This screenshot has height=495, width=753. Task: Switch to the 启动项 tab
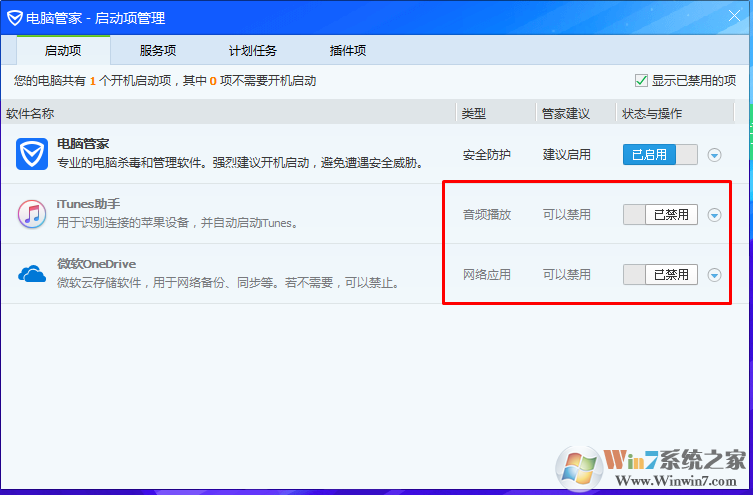click(x=63, y=50)
